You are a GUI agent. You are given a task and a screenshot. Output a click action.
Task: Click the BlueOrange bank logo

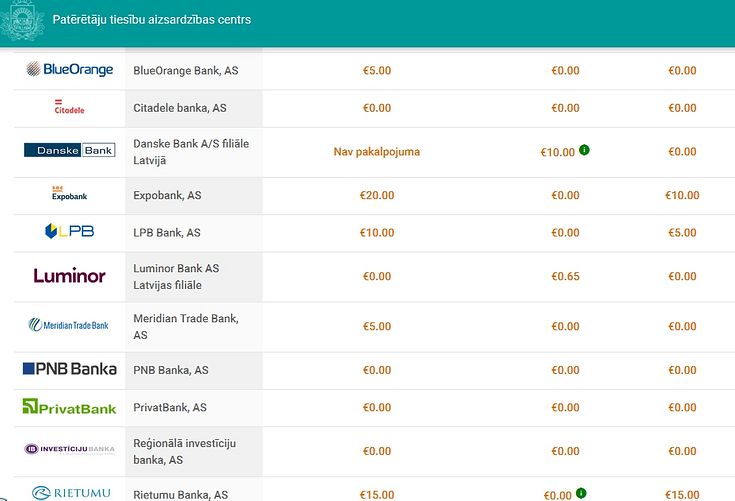(x=69, y=69)
